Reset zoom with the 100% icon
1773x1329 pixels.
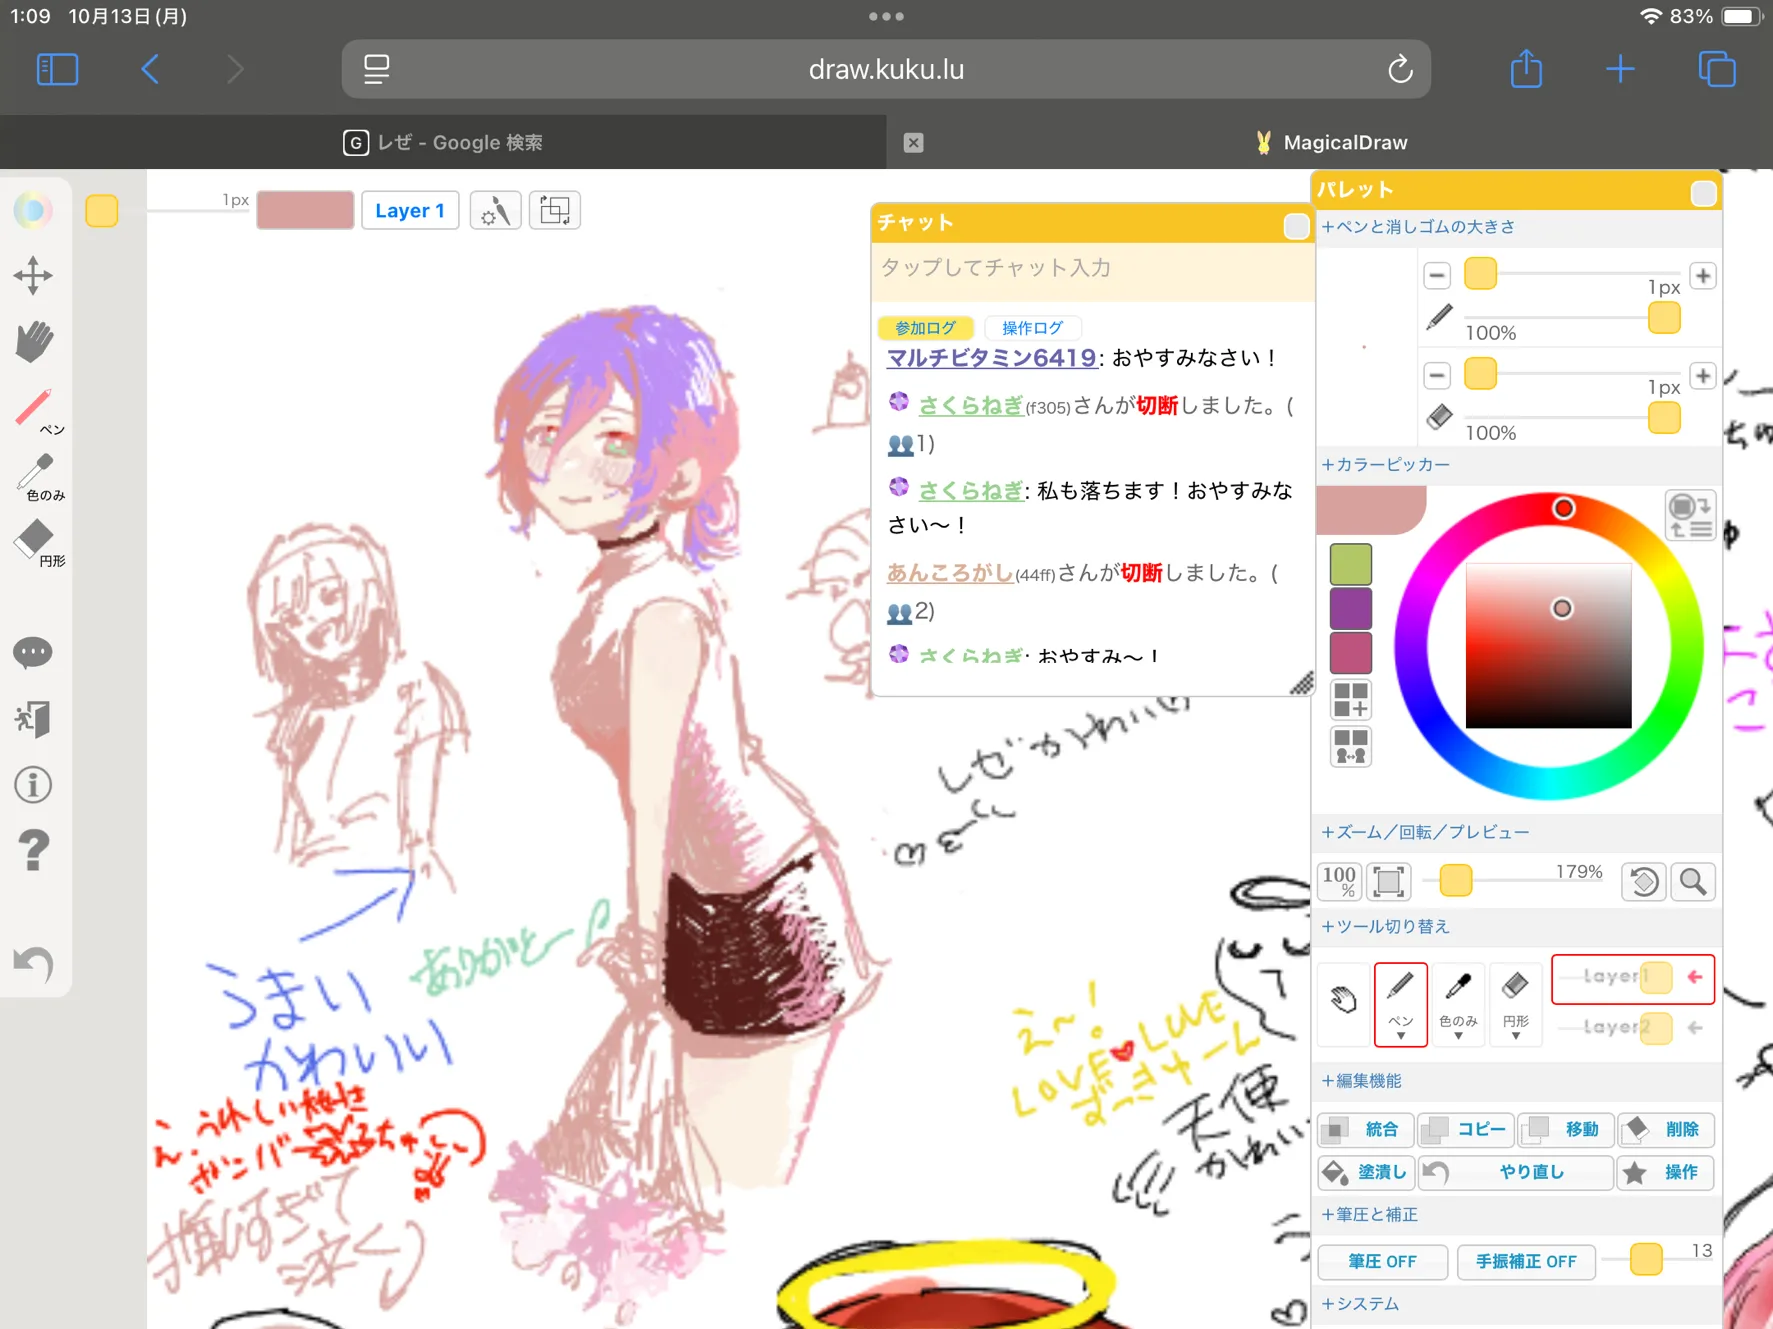point(1339,881)
